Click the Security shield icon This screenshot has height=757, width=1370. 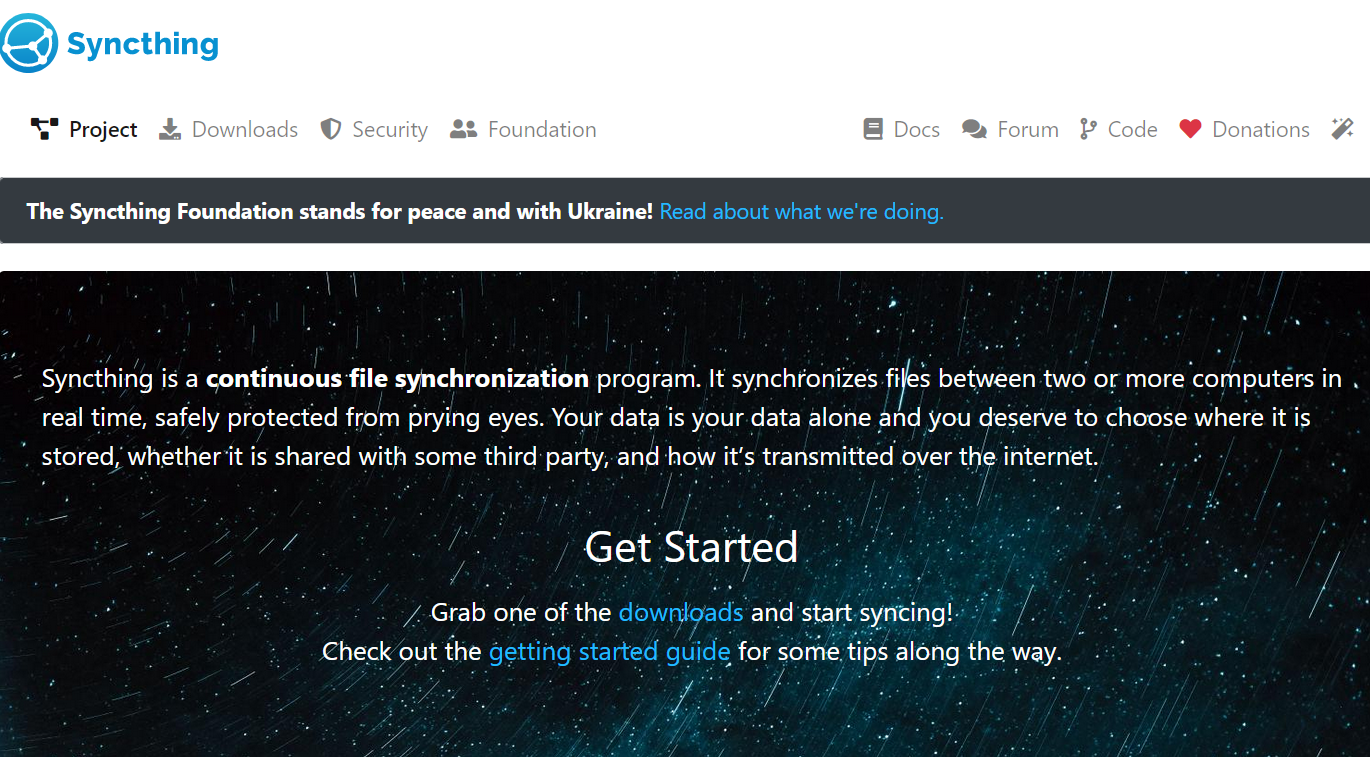click(x=331, y=129)
